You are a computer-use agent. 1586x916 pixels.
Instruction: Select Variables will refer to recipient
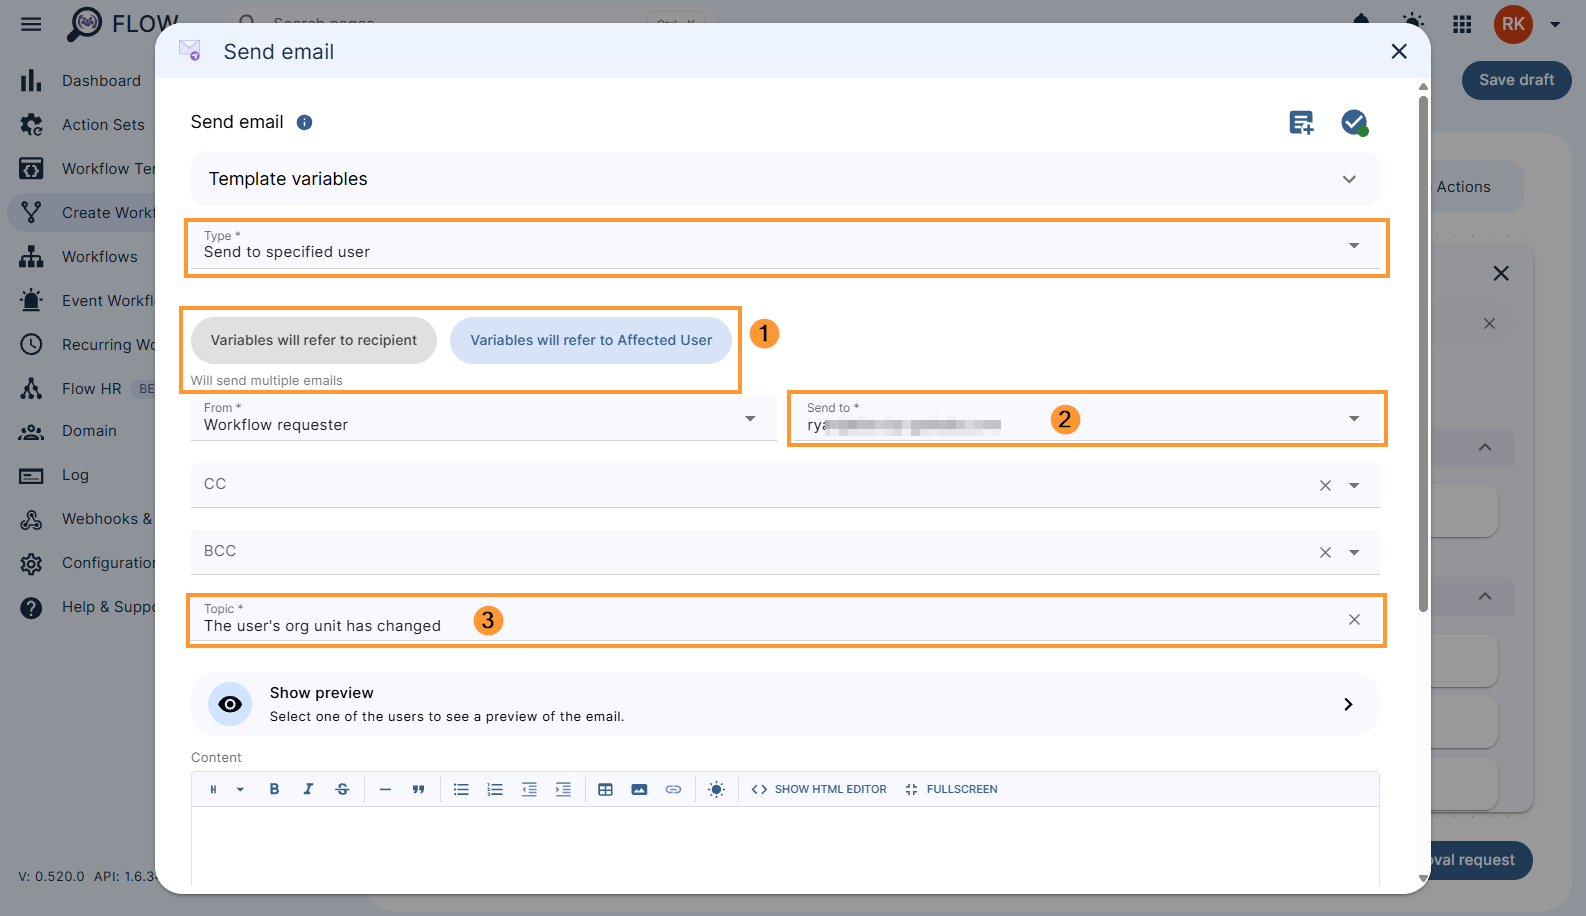pyautogui.click(x=314, y=340)
